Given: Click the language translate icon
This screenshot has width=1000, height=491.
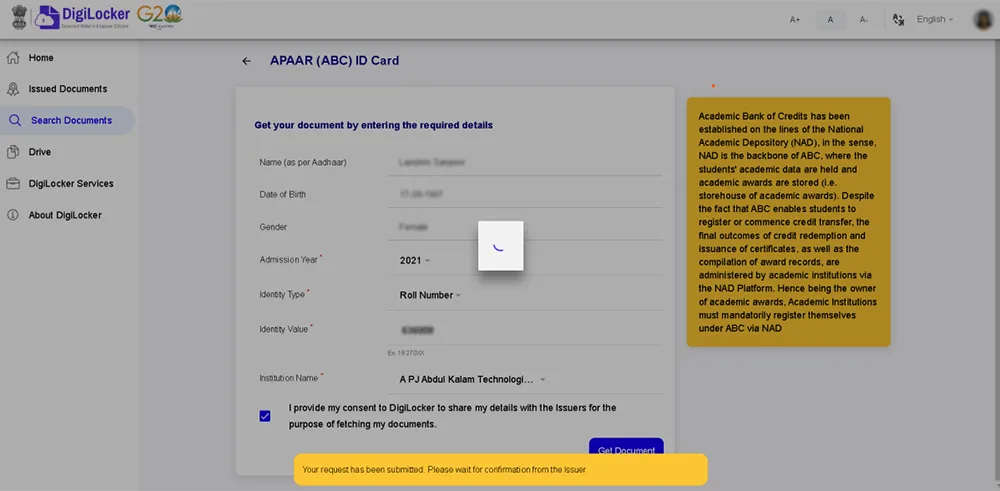Looking at the screenshot, I should pos(899,20).
